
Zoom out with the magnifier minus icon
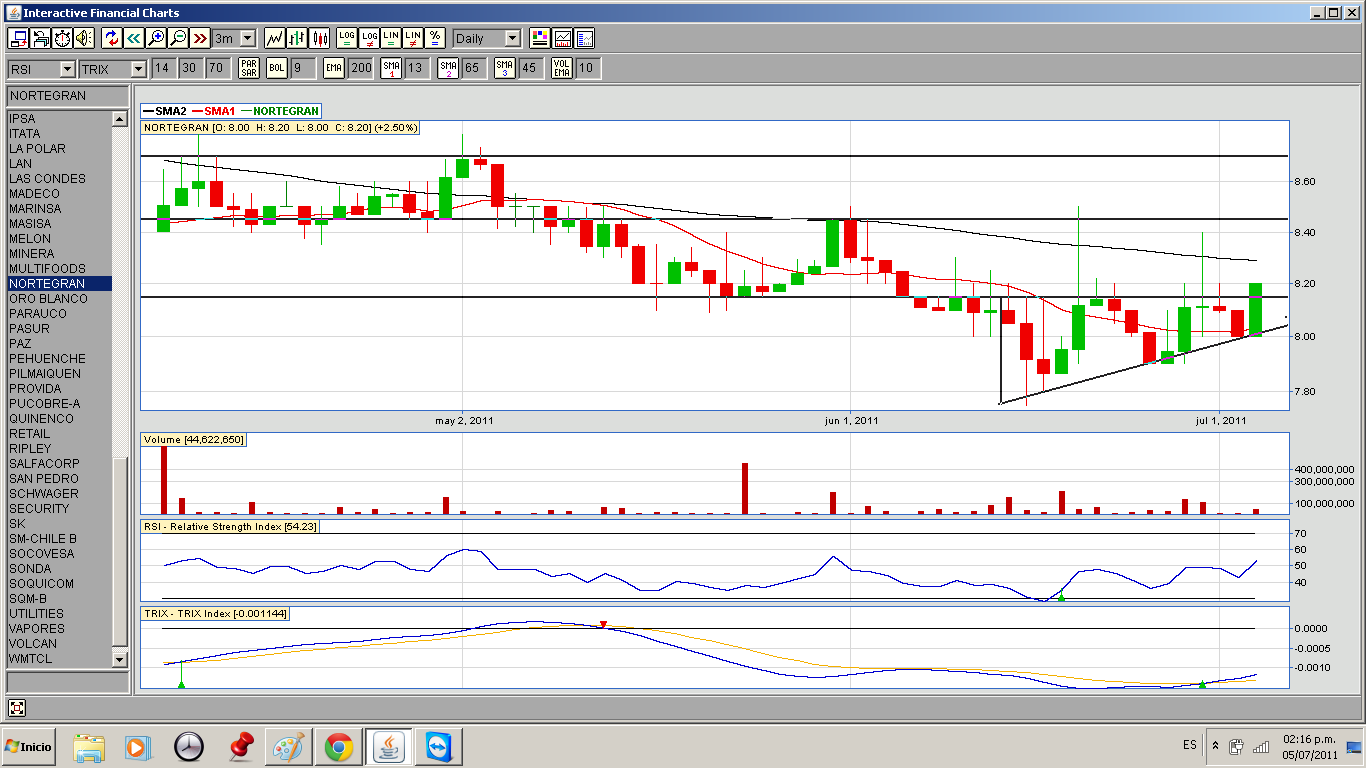pos(178,38)
